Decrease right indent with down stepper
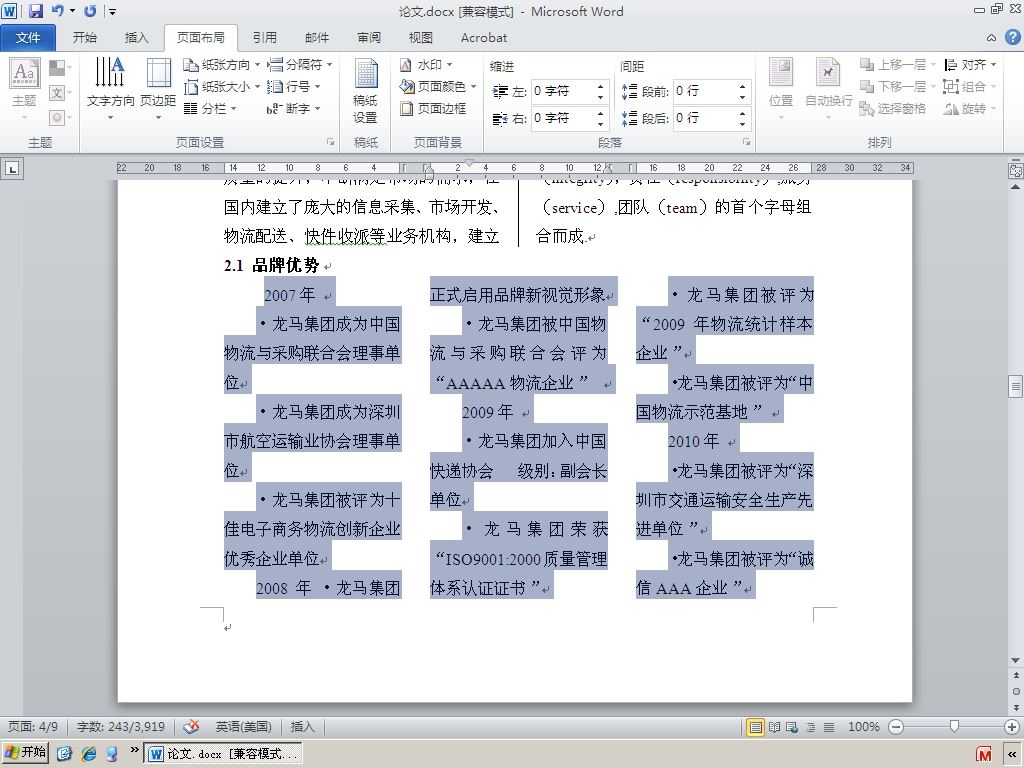Image resolution: width=1024 pixels, height=768 pixels. tap(600, 123)
